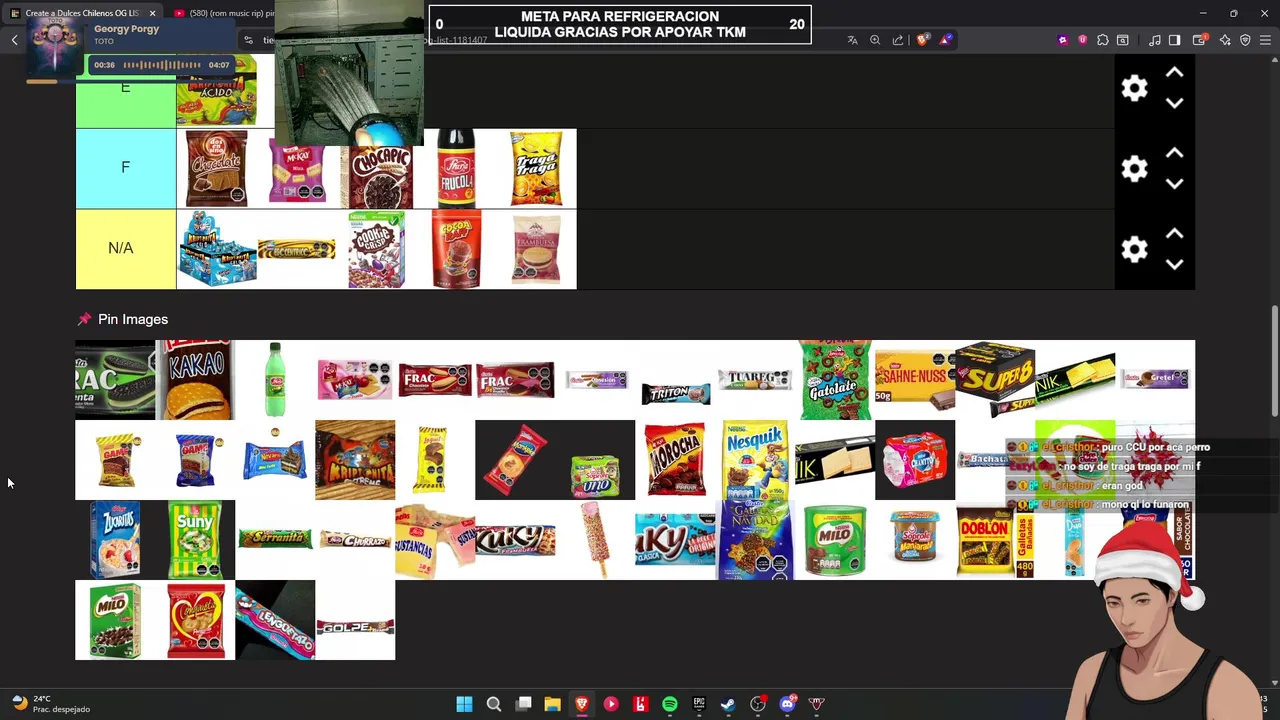Click the Brave Rewards triangle icon
Image resolution: width=1280 pixels, height=720 pixels.
[945, 40]
